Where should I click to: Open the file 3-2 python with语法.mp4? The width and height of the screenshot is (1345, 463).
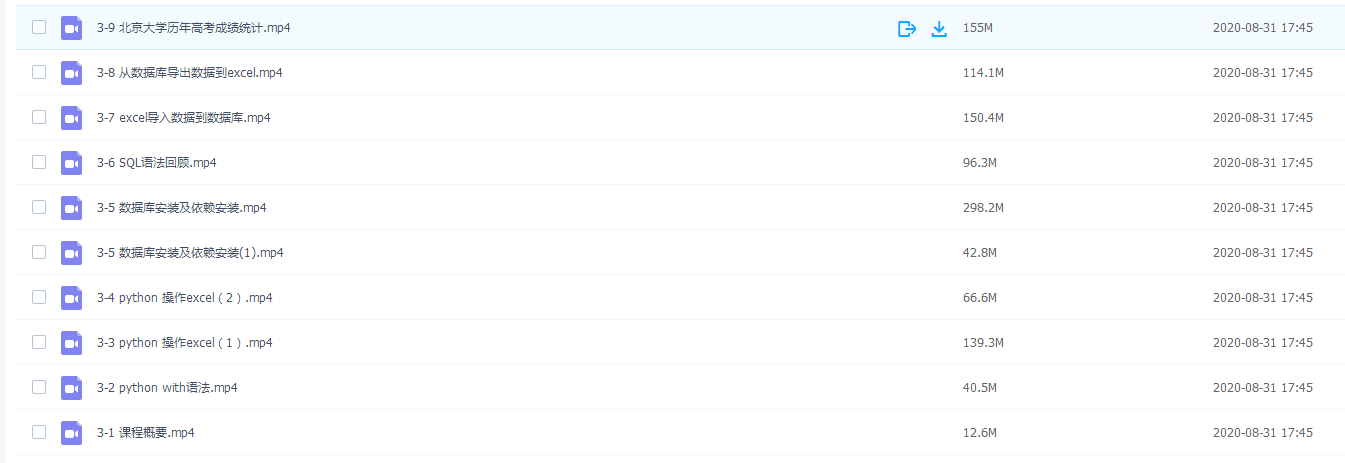167,388
